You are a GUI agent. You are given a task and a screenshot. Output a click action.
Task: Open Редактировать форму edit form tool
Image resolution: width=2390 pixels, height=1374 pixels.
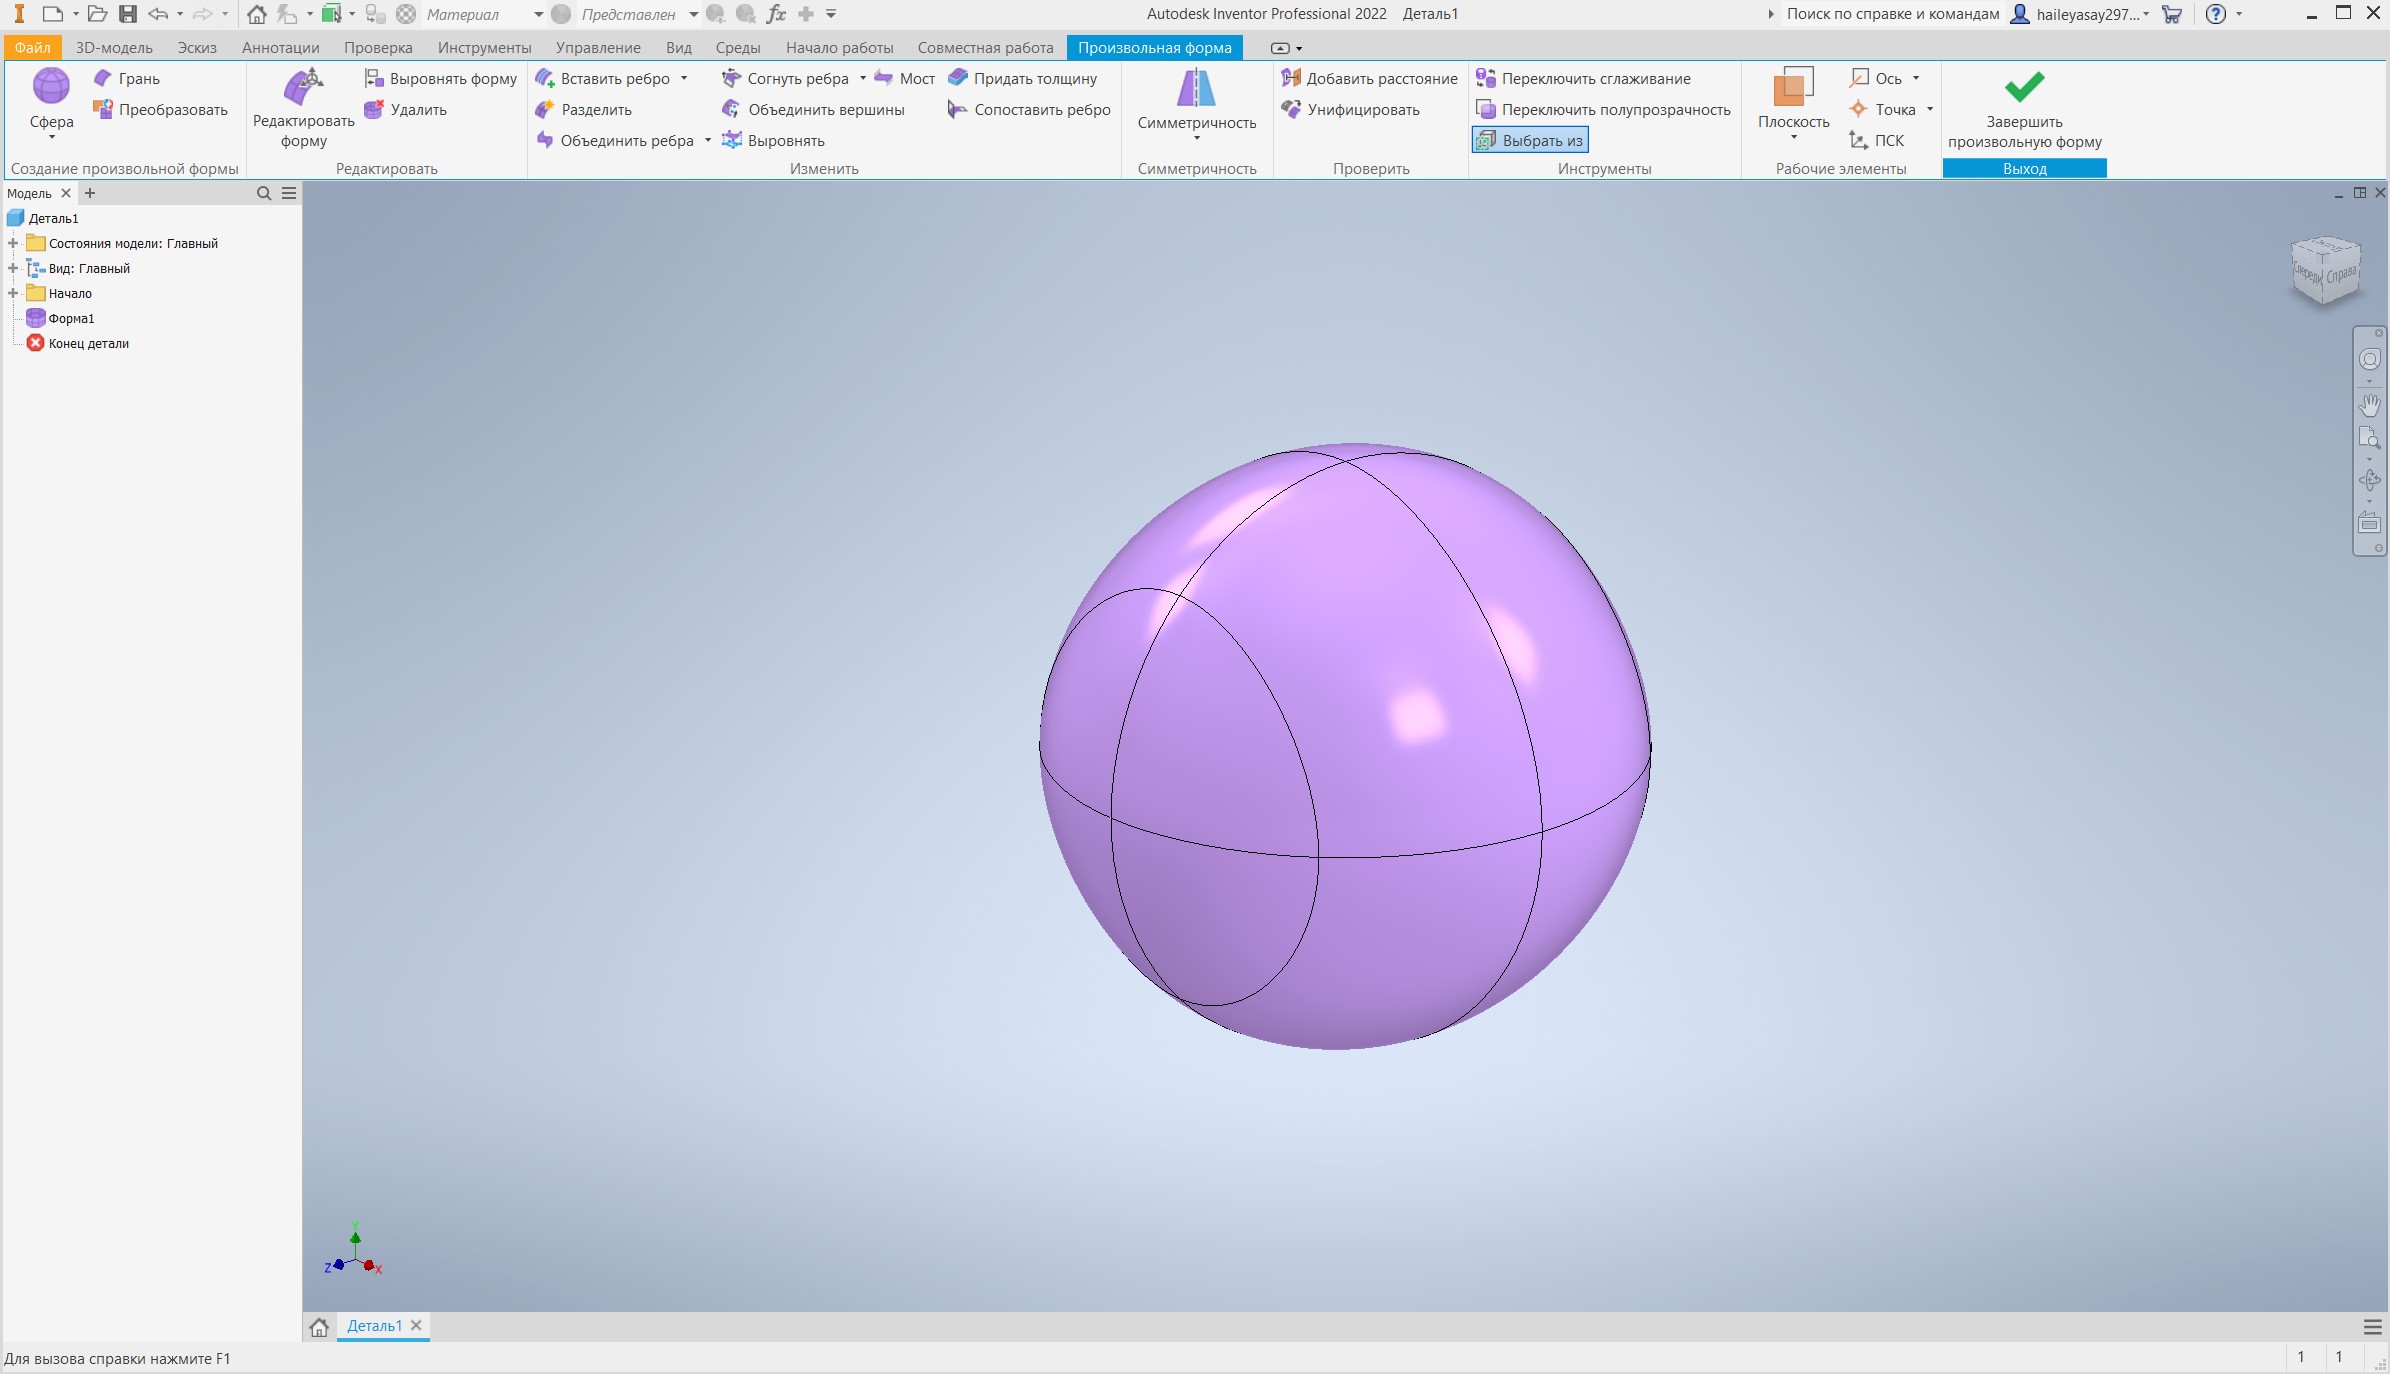[303, 109]
